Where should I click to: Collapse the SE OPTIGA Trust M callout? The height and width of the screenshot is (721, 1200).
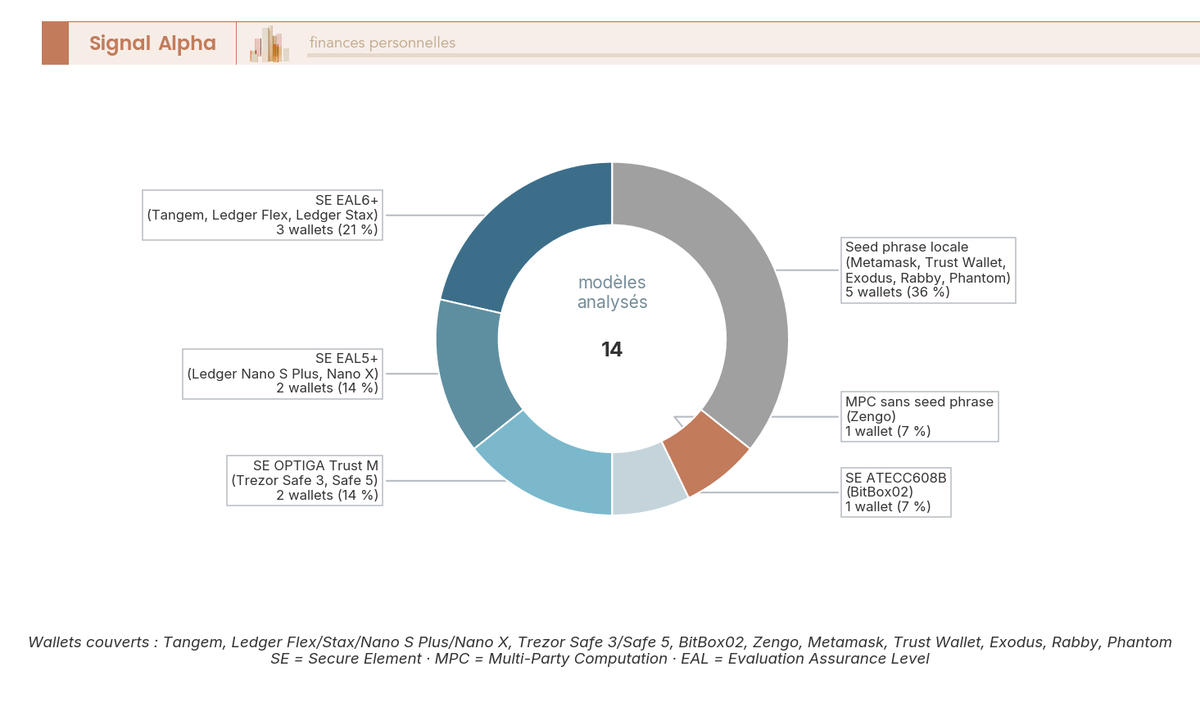click(305, 480)
